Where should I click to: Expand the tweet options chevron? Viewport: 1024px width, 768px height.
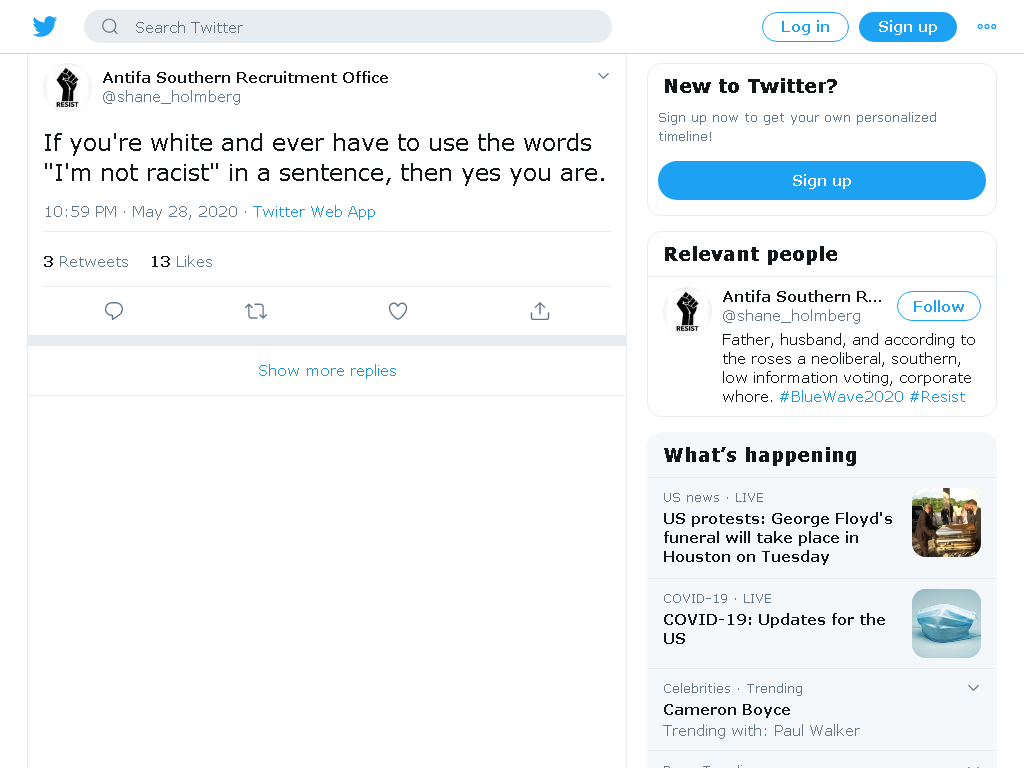pos(603,76)
